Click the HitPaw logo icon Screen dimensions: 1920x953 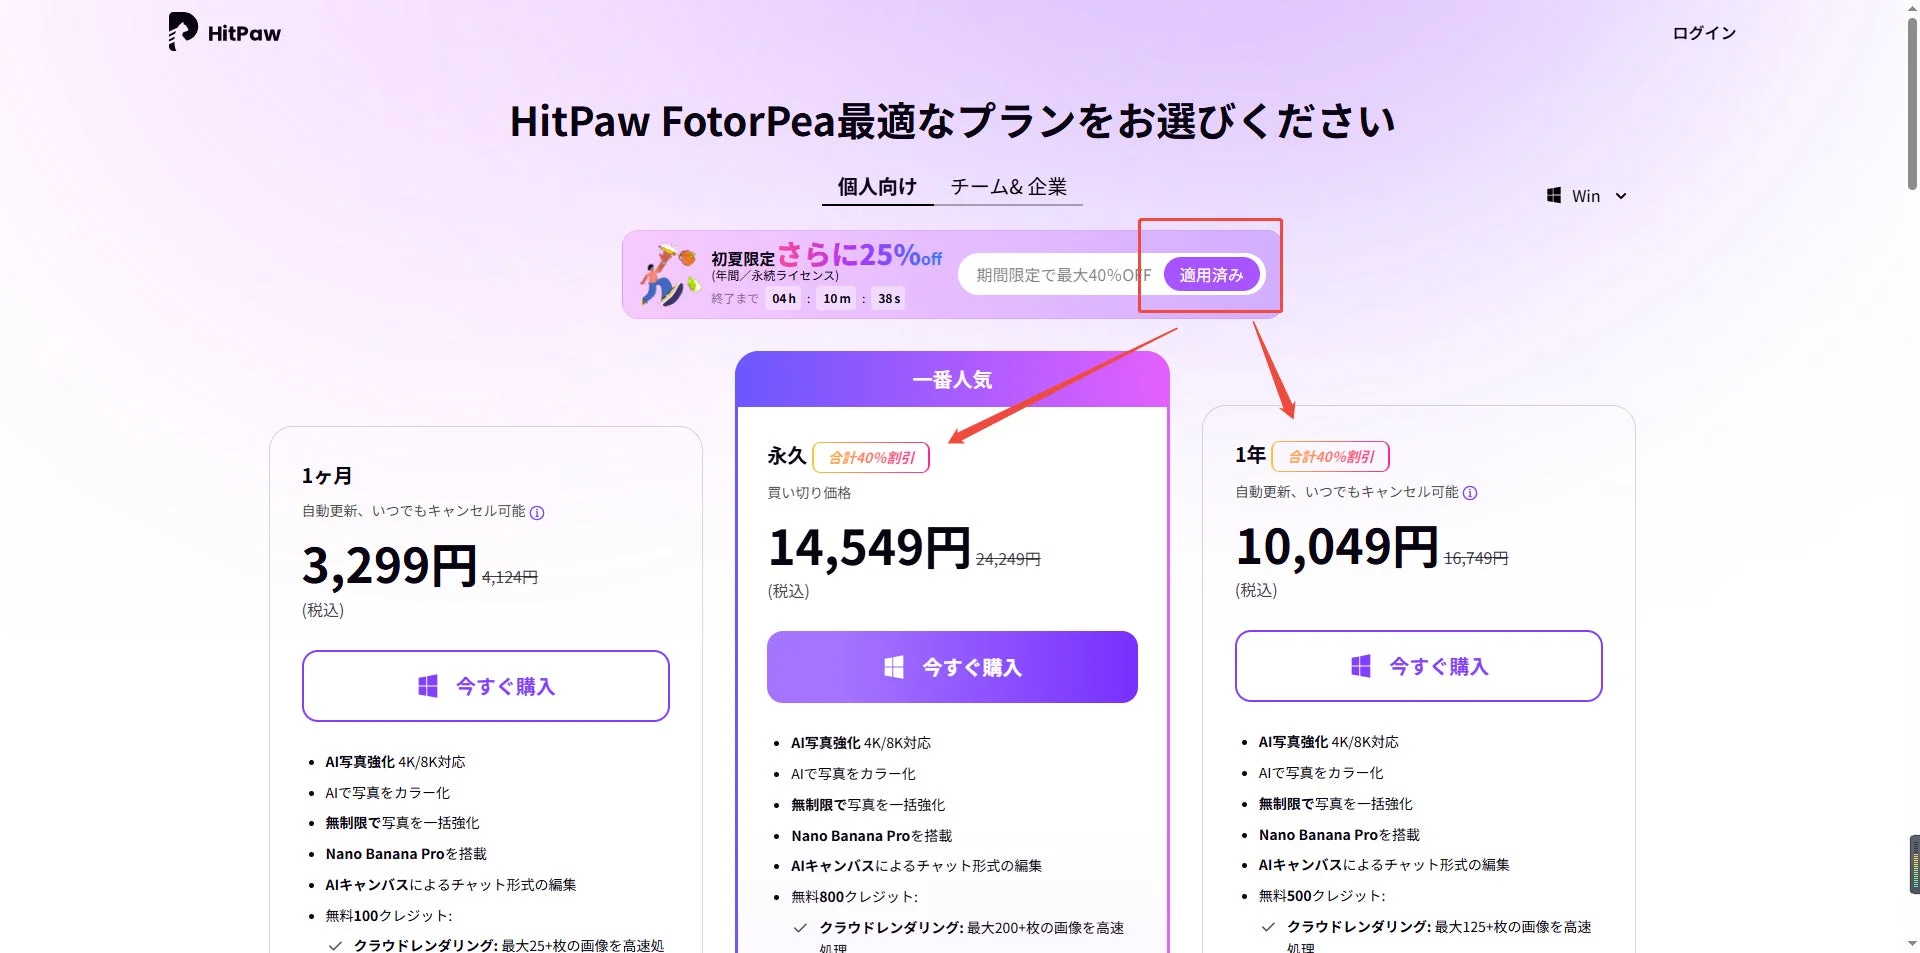click(x=183, y=32)
